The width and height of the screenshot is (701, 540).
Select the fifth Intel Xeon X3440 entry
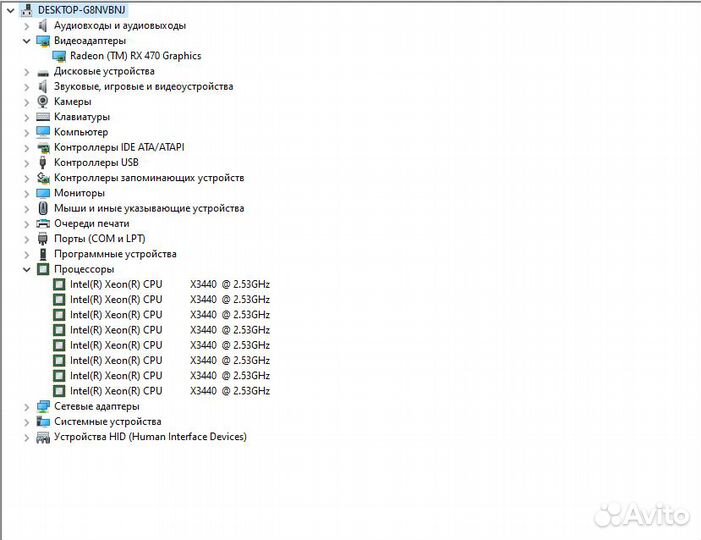pyautogui.click(x=170, y=345)
